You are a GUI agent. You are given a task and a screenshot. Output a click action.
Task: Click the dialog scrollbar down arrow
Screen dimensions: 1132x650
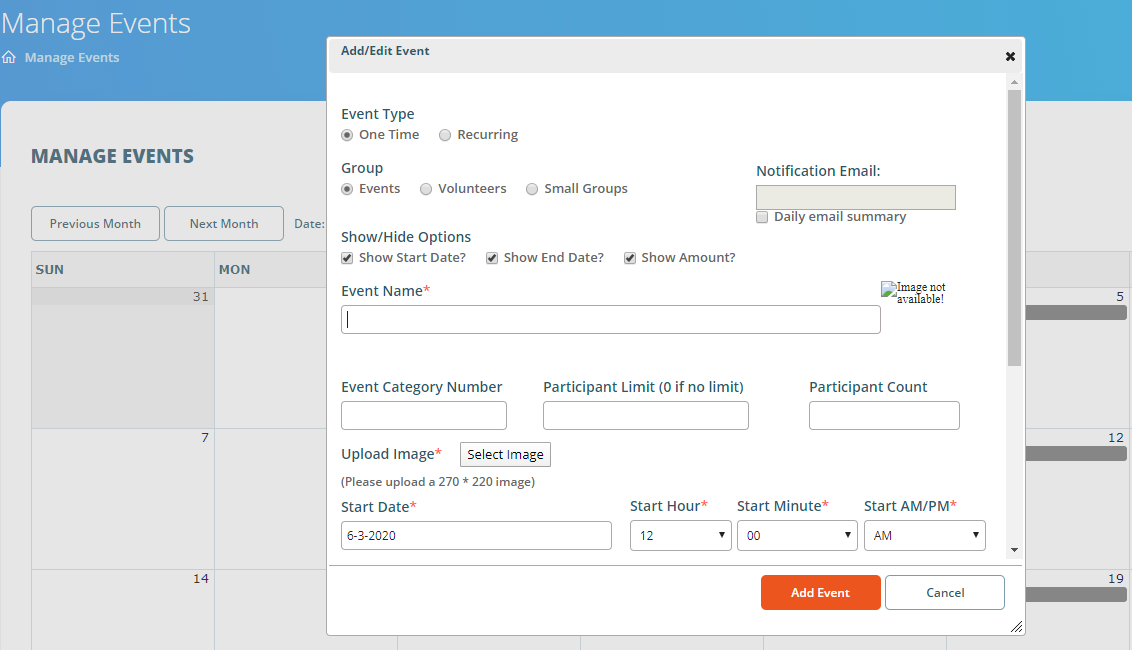pos(1014,550)
